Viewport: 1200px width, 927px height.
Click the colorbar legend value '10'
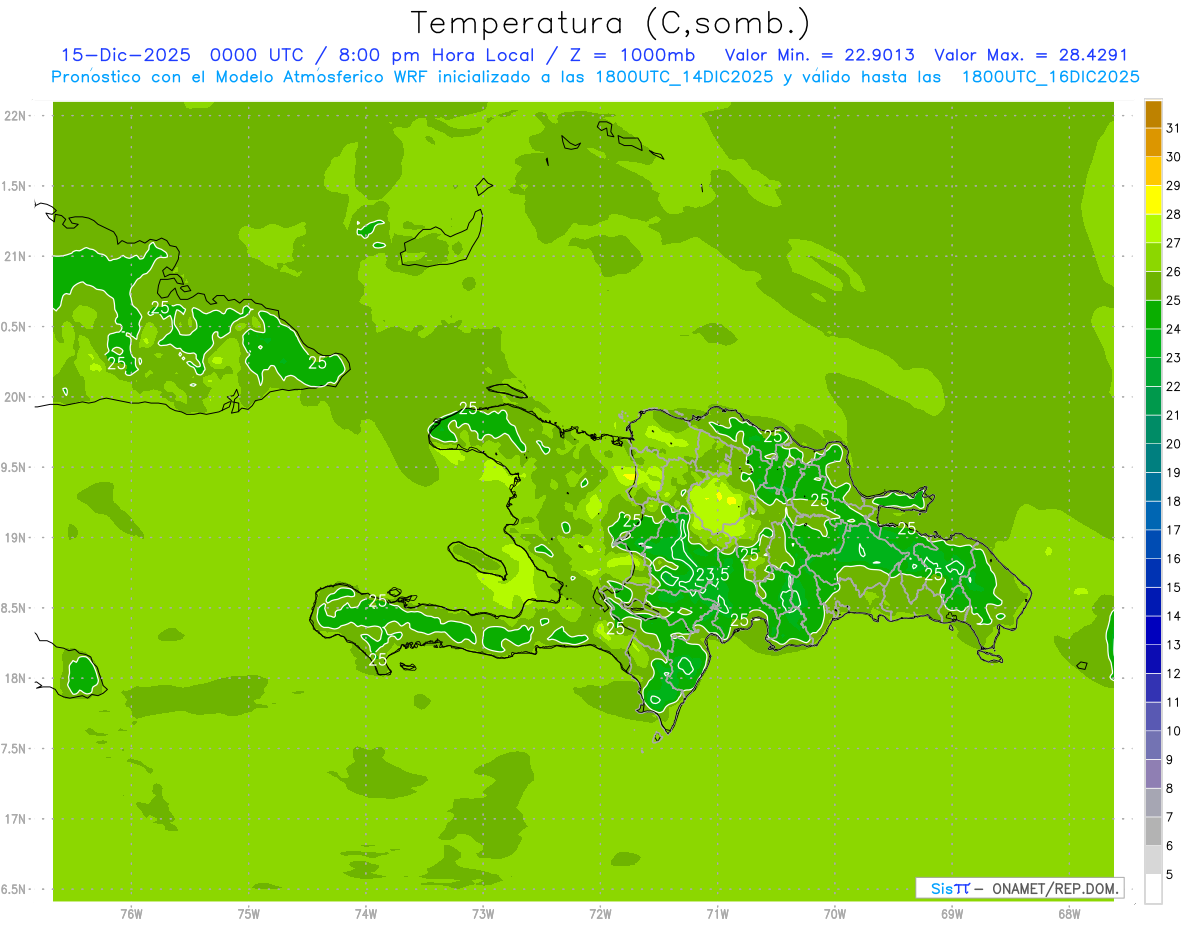tap(1173, 731)
